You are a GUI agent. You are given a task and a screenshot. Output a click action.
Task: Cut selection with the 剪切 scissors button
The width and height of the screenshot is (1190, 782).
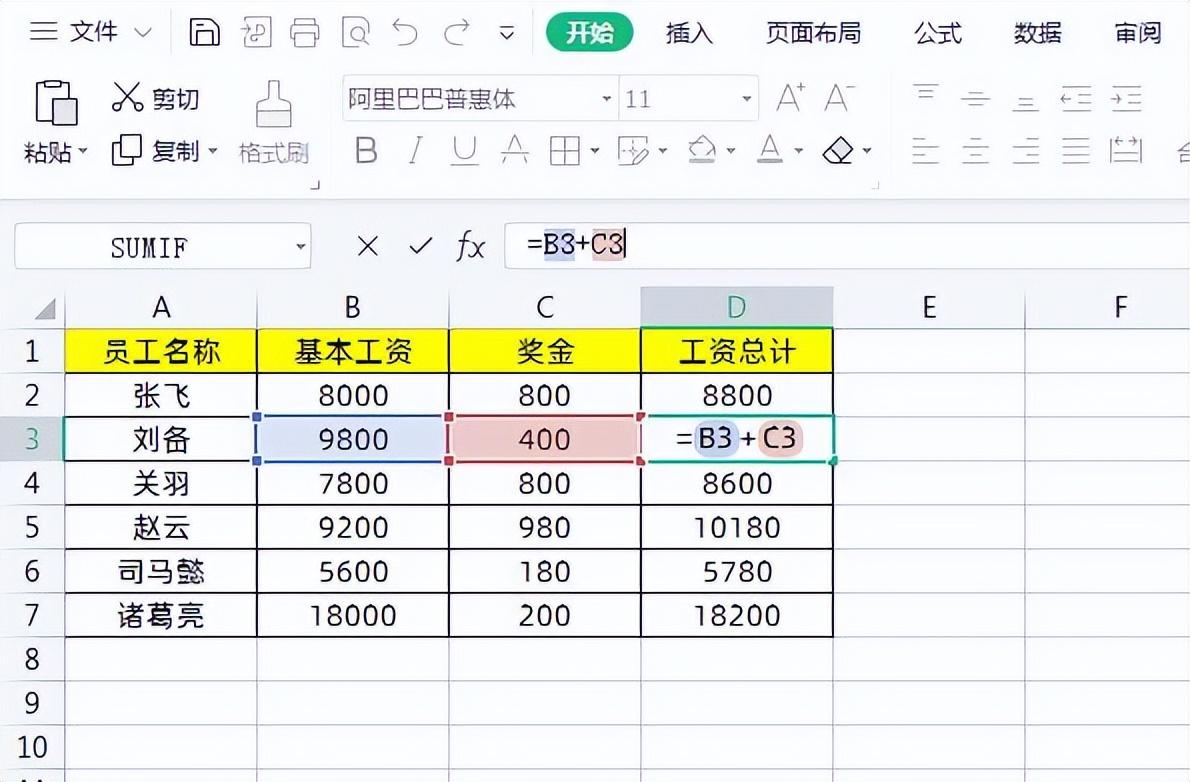(x=156, y=98)
